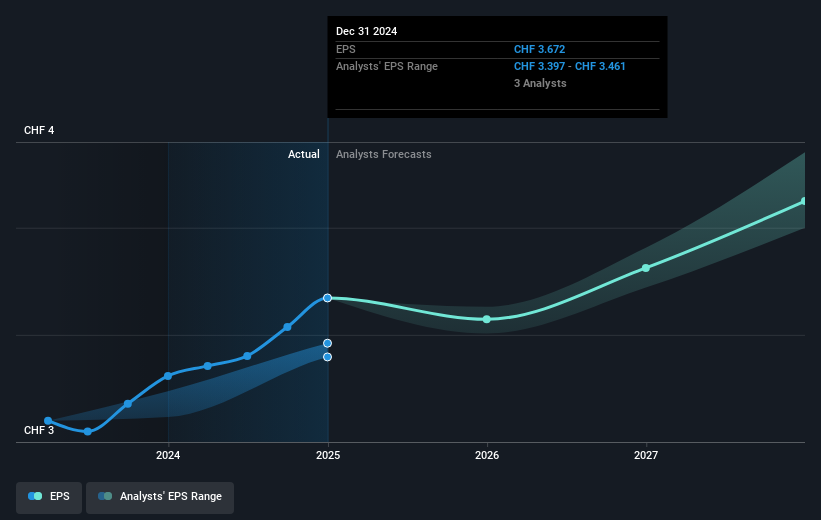Click the EPS point in mid-2024

247,356
